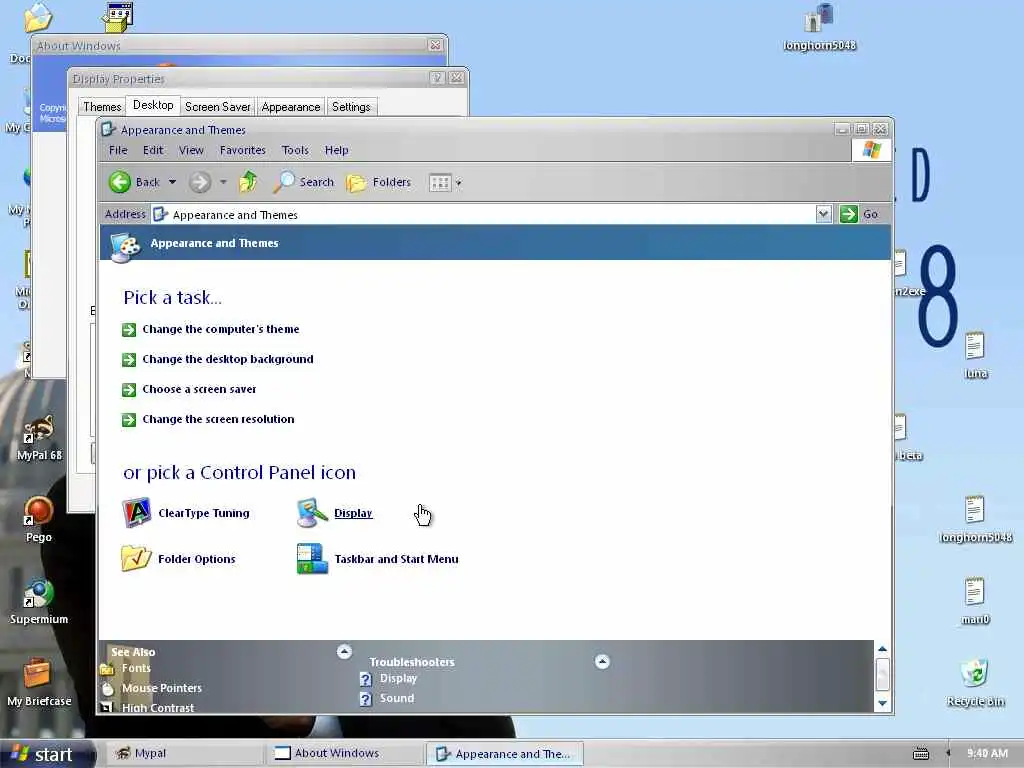This screenshot has width=1024, height=768.
Task: Switch to About Windows taskbar button
Action: [344, 753]
